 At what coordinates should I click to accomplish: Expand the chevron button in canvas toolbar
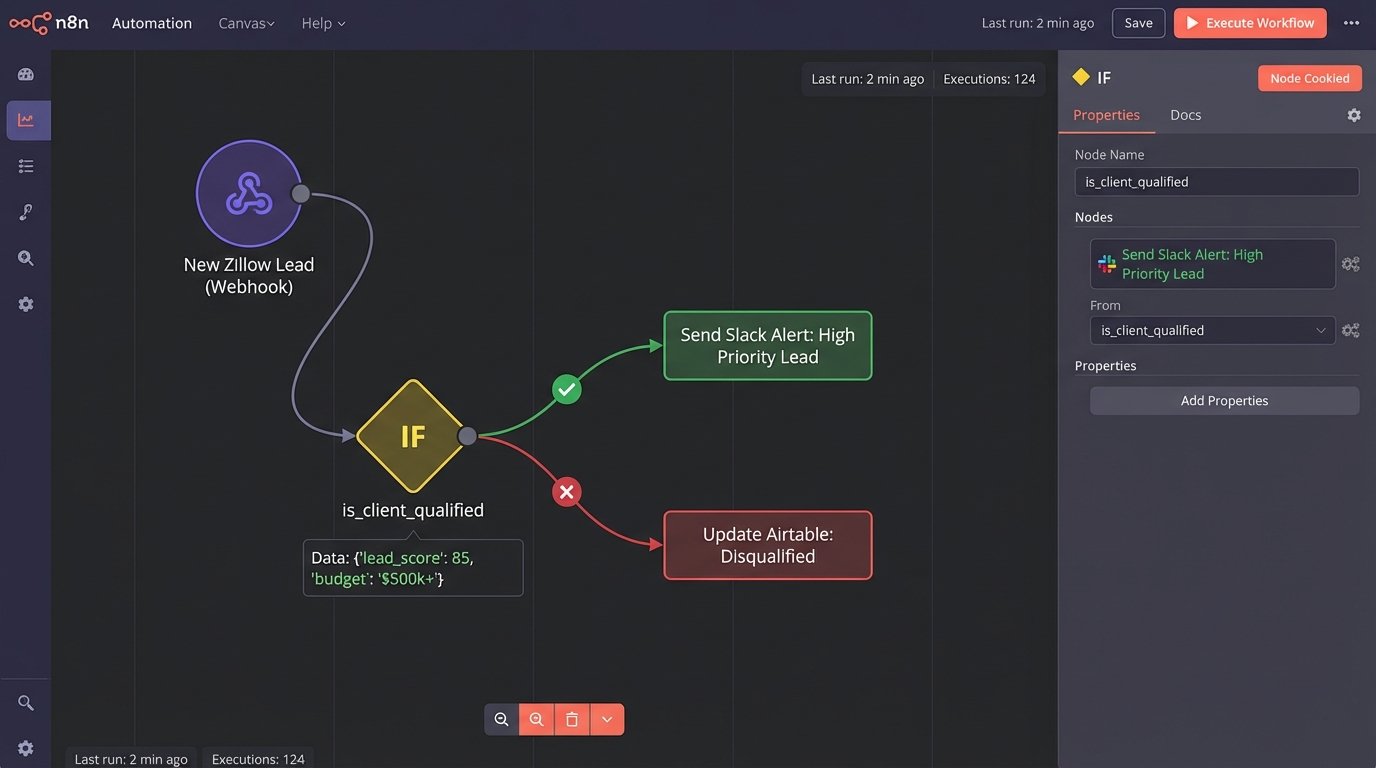[x=607, y=719]
